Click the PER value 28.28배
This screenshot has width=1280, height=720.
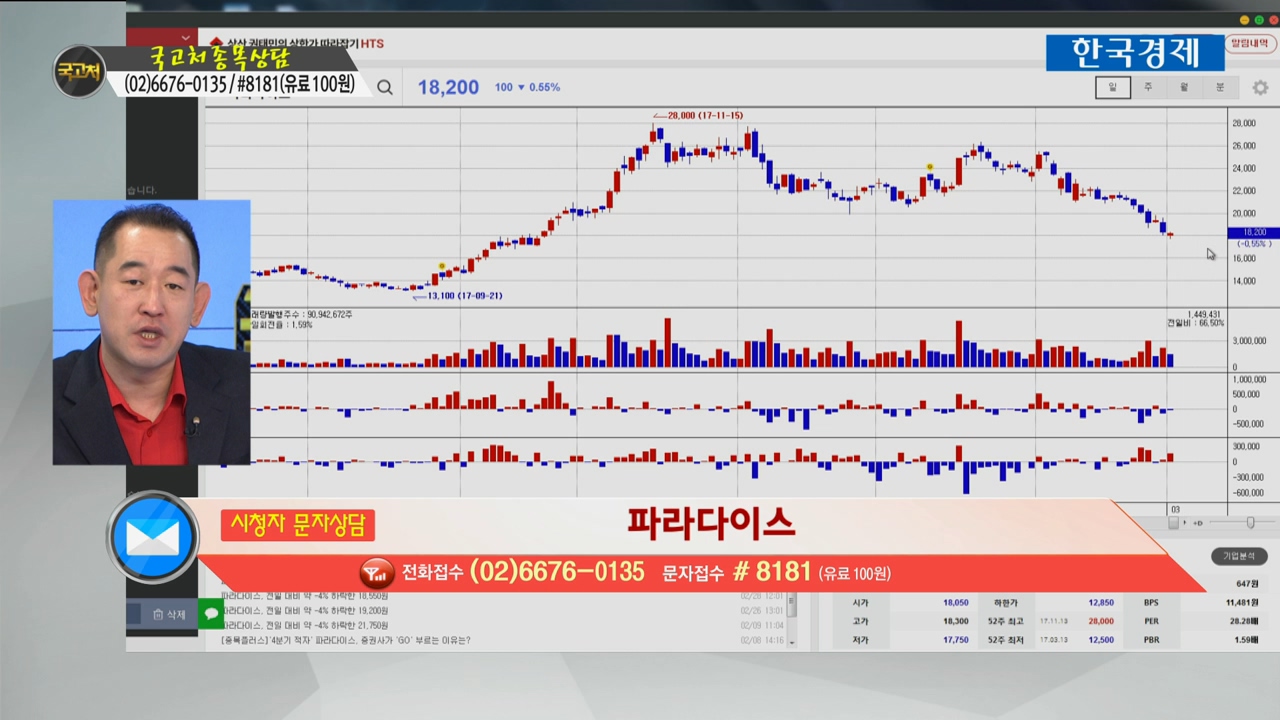click(1243, 621)
